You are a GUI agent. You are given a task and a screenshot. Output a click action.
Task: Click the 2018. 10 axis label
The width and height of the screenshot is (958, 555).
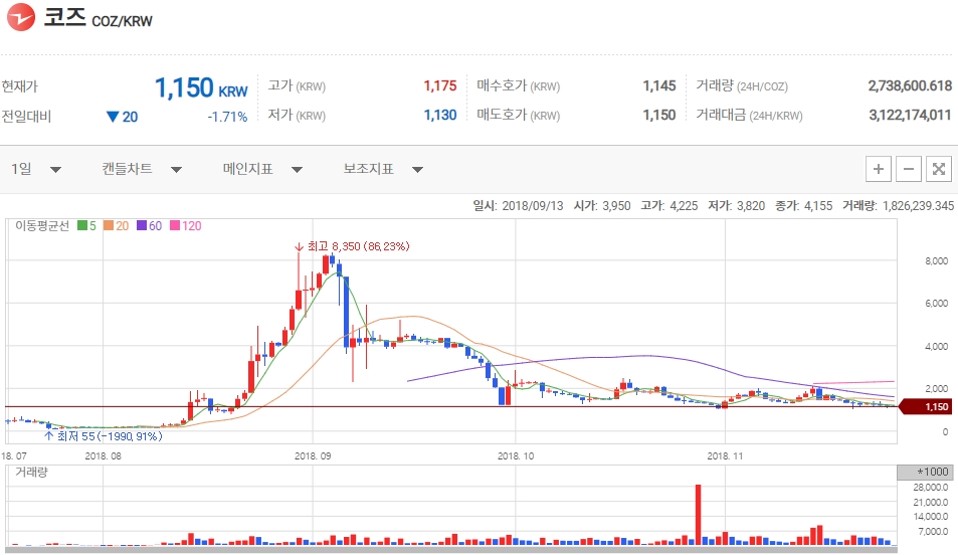[x=516, y=456]
